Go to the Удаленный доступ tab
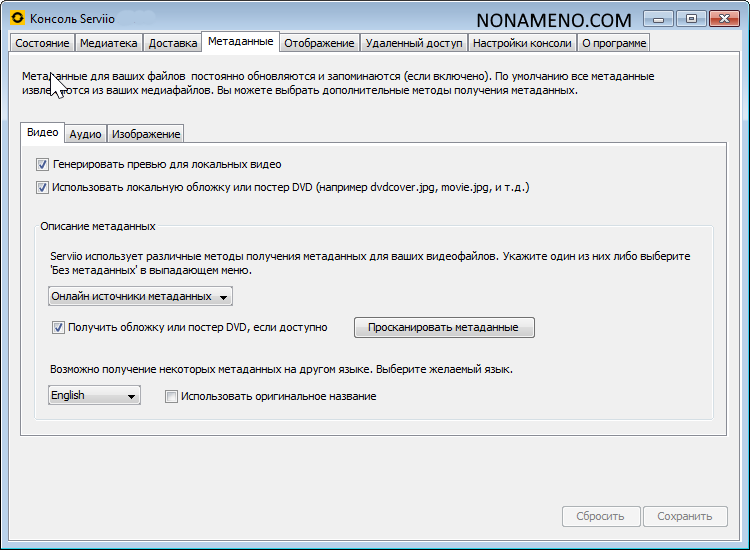The image size is (750, 550). [x=413, y=43]
